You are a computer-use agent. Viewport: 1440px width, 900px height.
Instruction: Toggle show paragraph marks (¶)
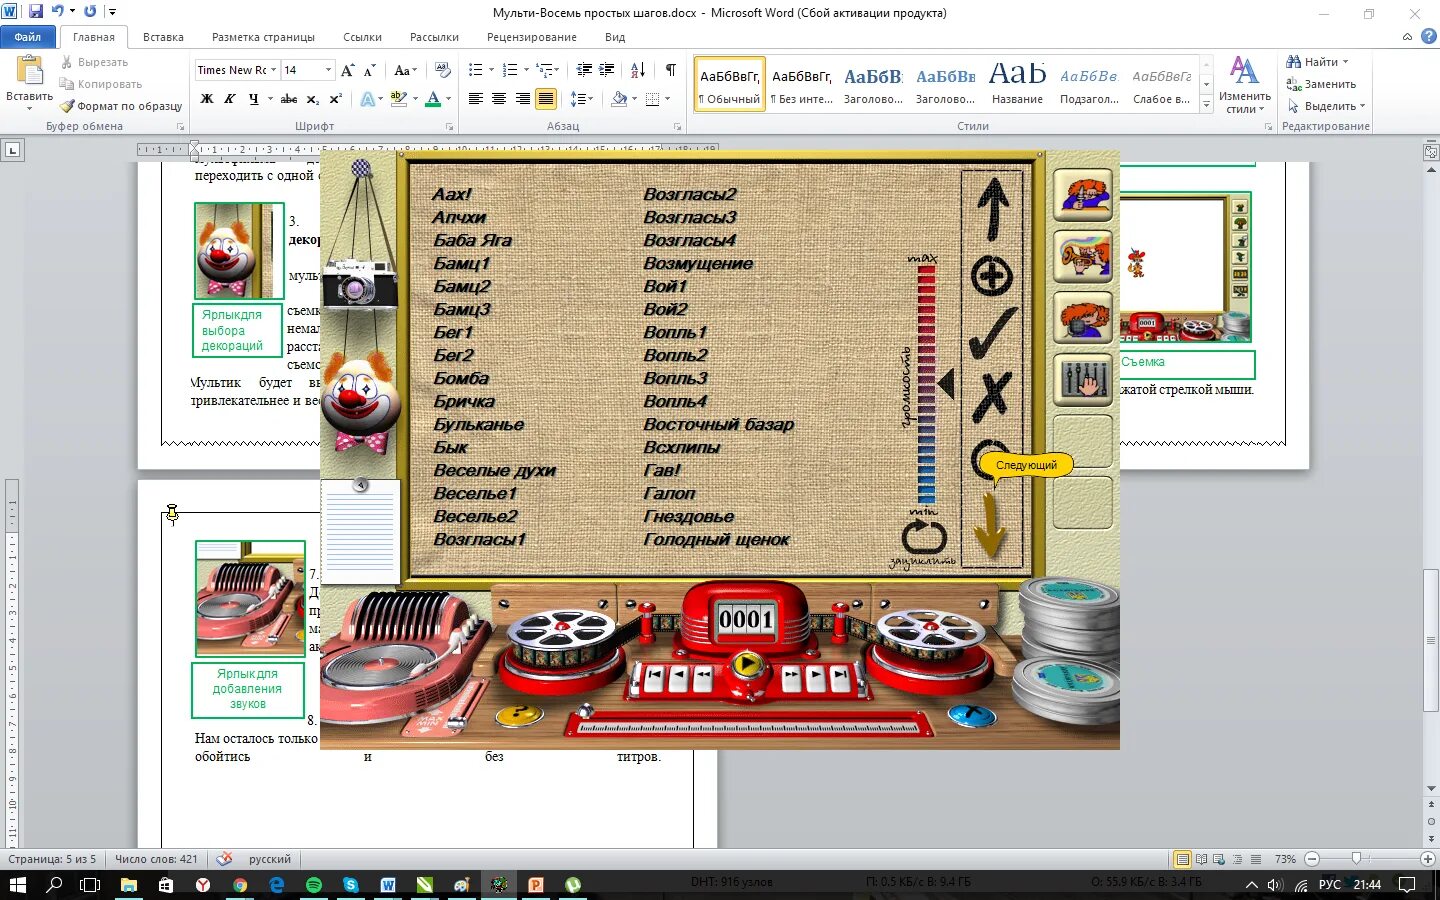pyautogui.click(x=671, y=70)
